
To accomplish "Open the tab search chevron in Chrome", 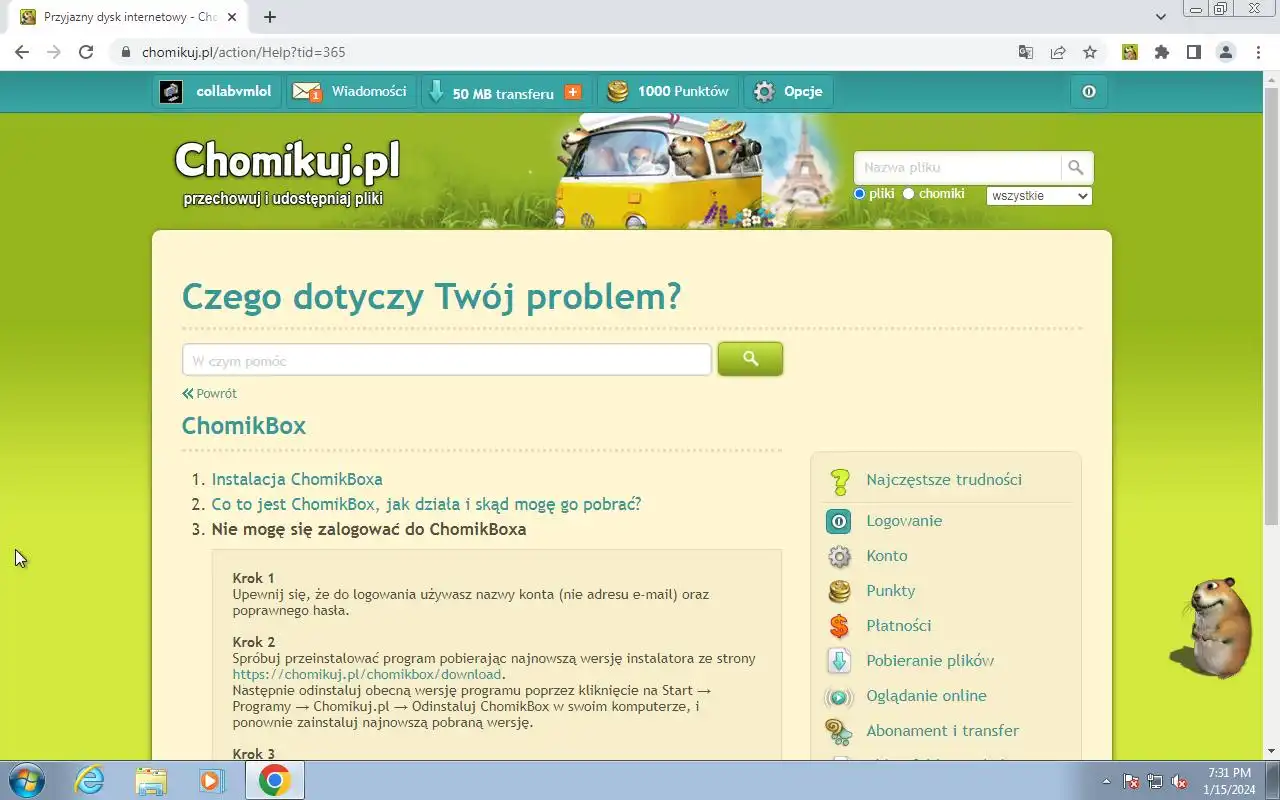I will 1160,17.
